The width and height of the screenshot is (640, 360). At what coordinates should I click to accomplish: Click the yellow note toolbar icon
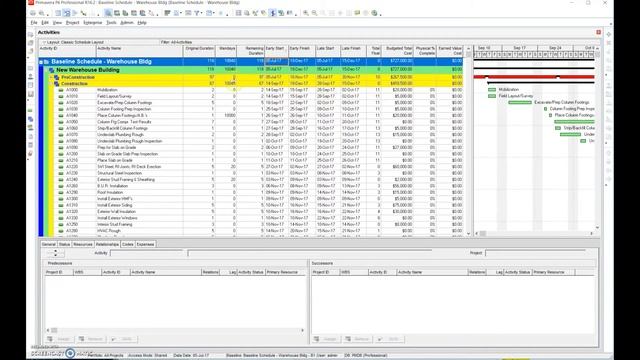[357, 13]
